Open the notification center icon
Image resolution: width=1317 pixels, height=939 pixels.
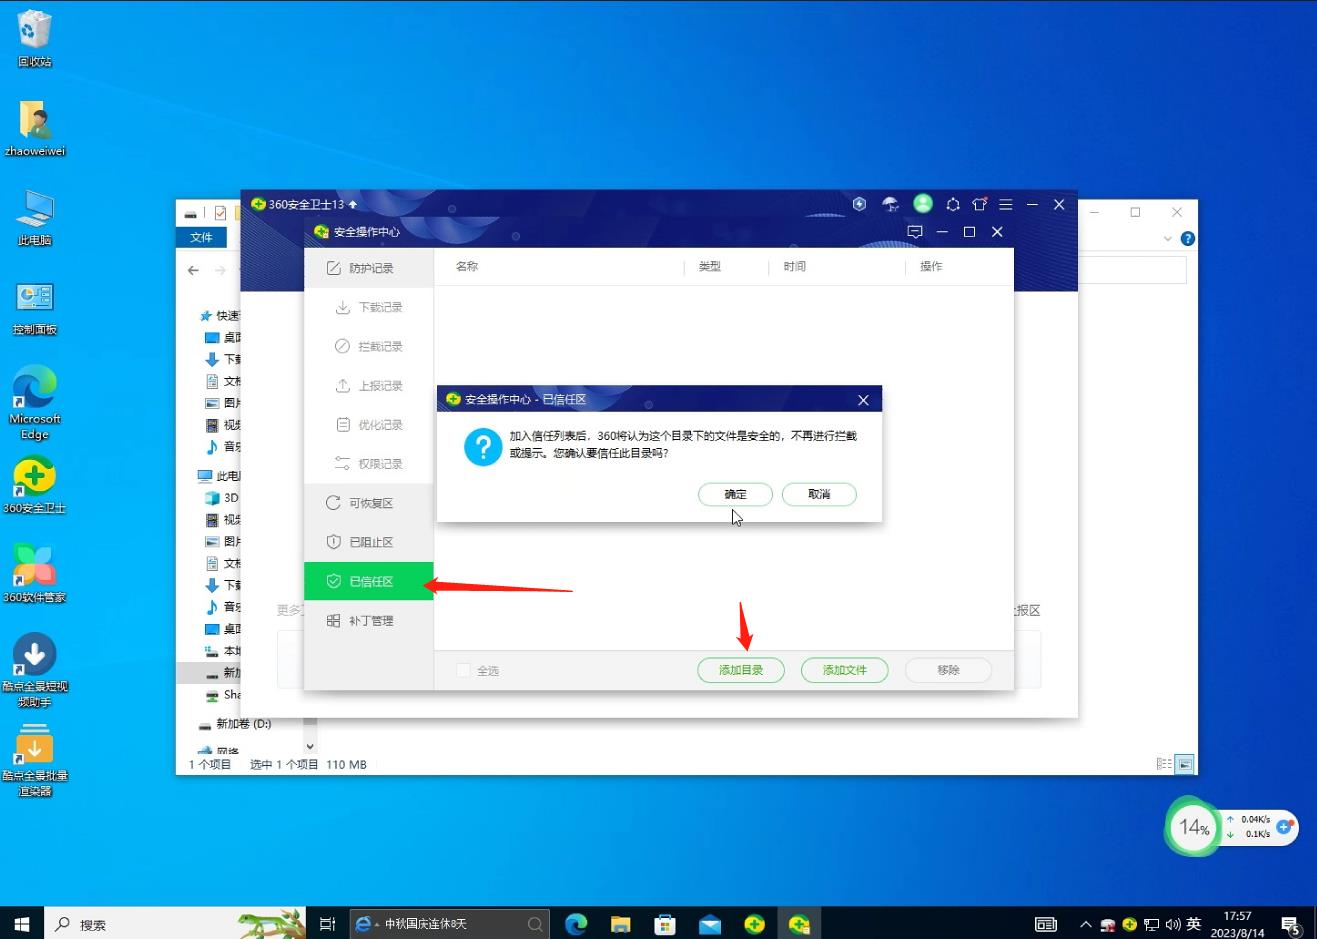(1290, 925)
